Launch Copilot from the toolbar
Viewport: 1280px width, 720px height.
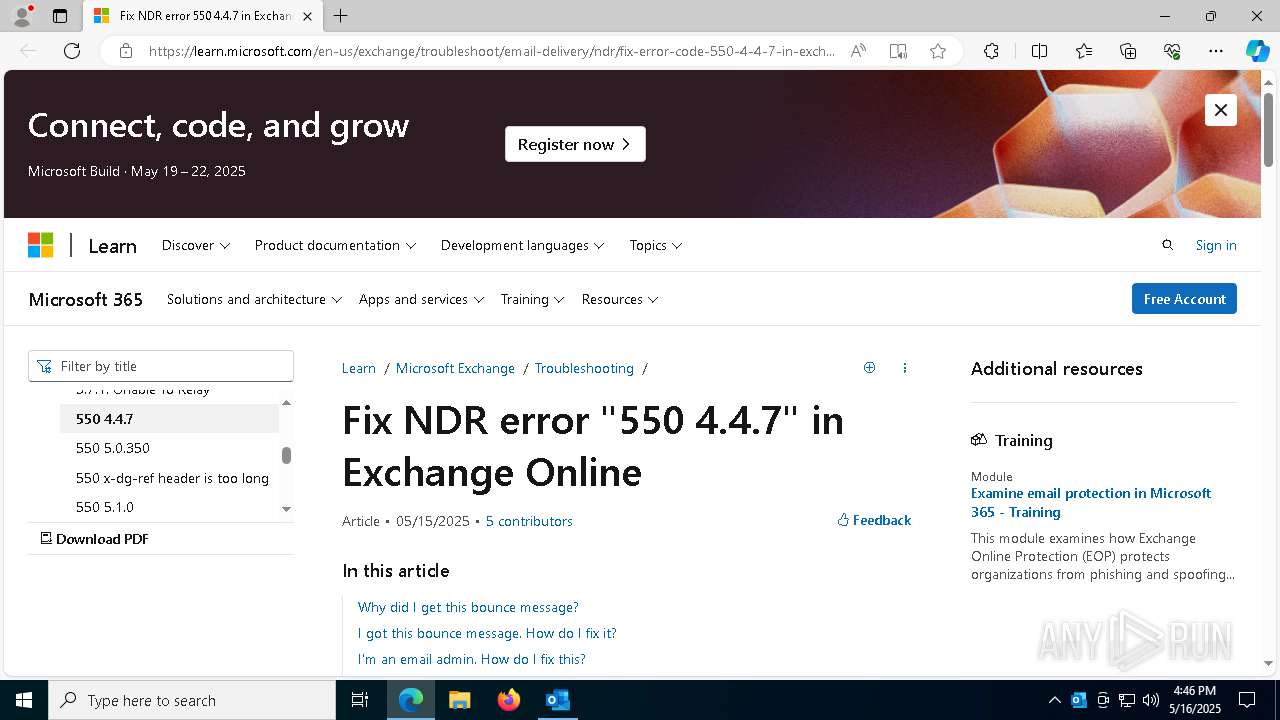(1257, 51)
